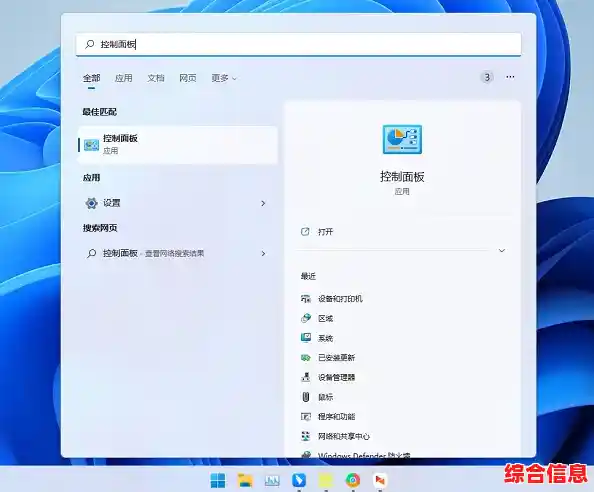
Task: Switch to the 全部 tab
Action: (91, 78)
